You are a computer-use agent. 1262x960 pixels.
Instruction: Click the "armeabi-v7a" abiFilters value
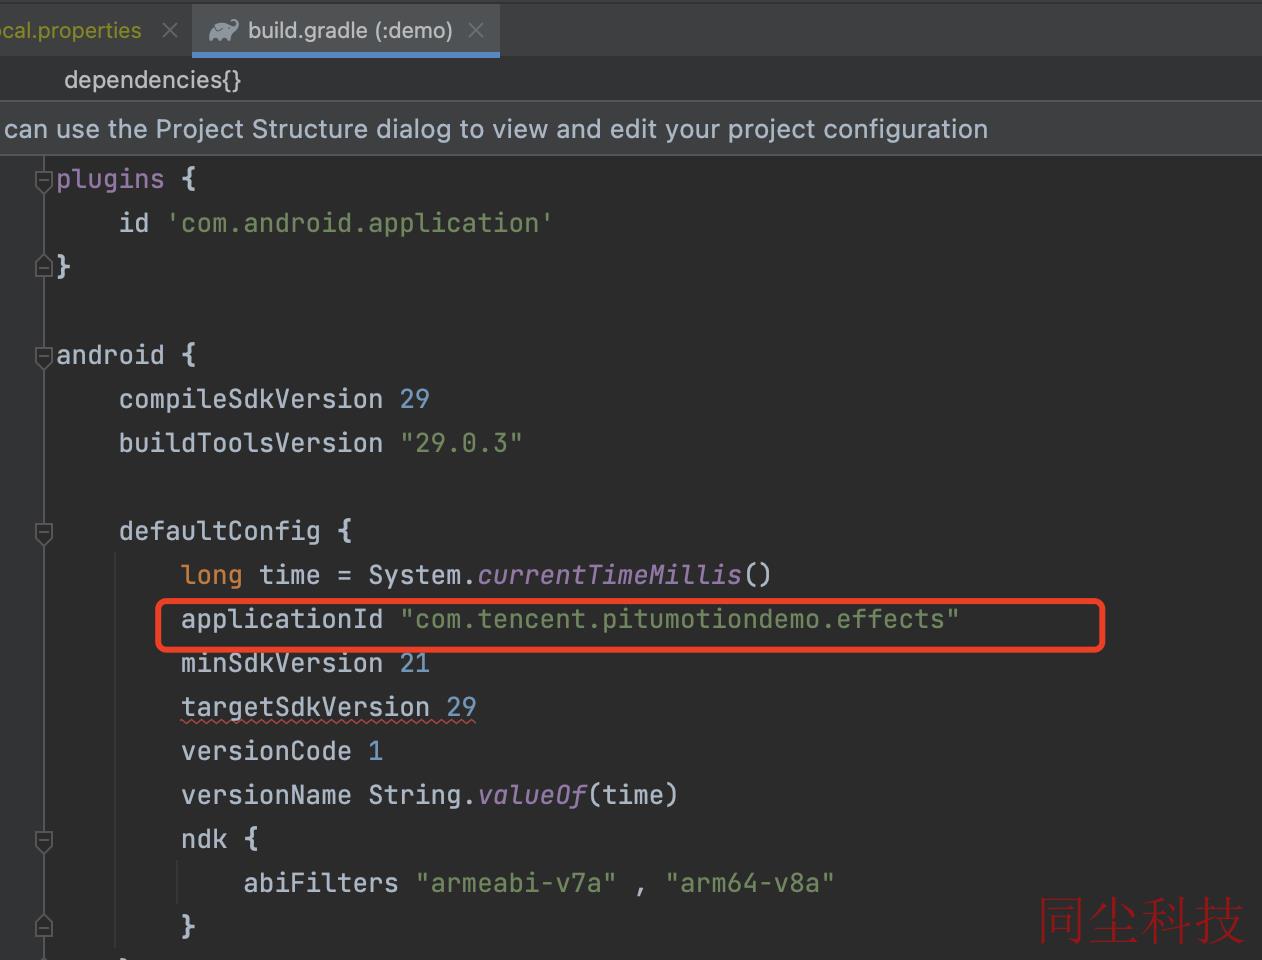tap(516, 883)
